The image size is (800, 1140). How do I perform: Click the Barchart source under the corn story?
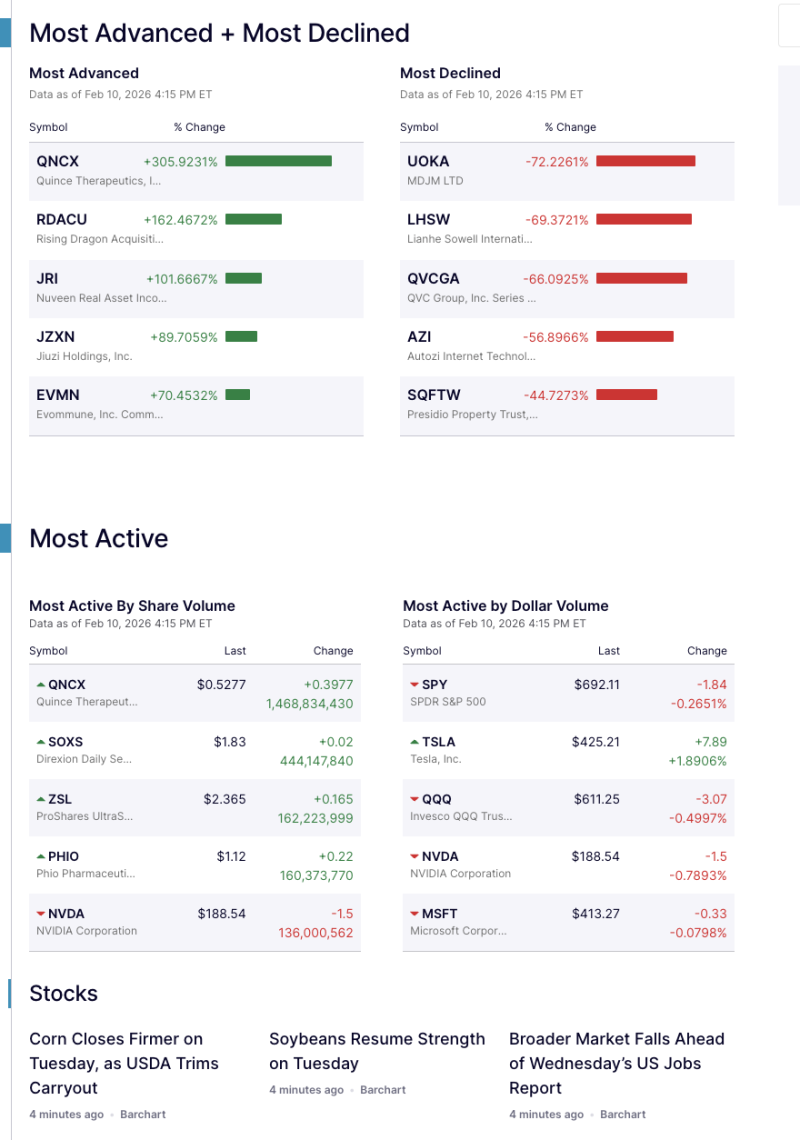pyautogui.click(x=144, y=1113)
